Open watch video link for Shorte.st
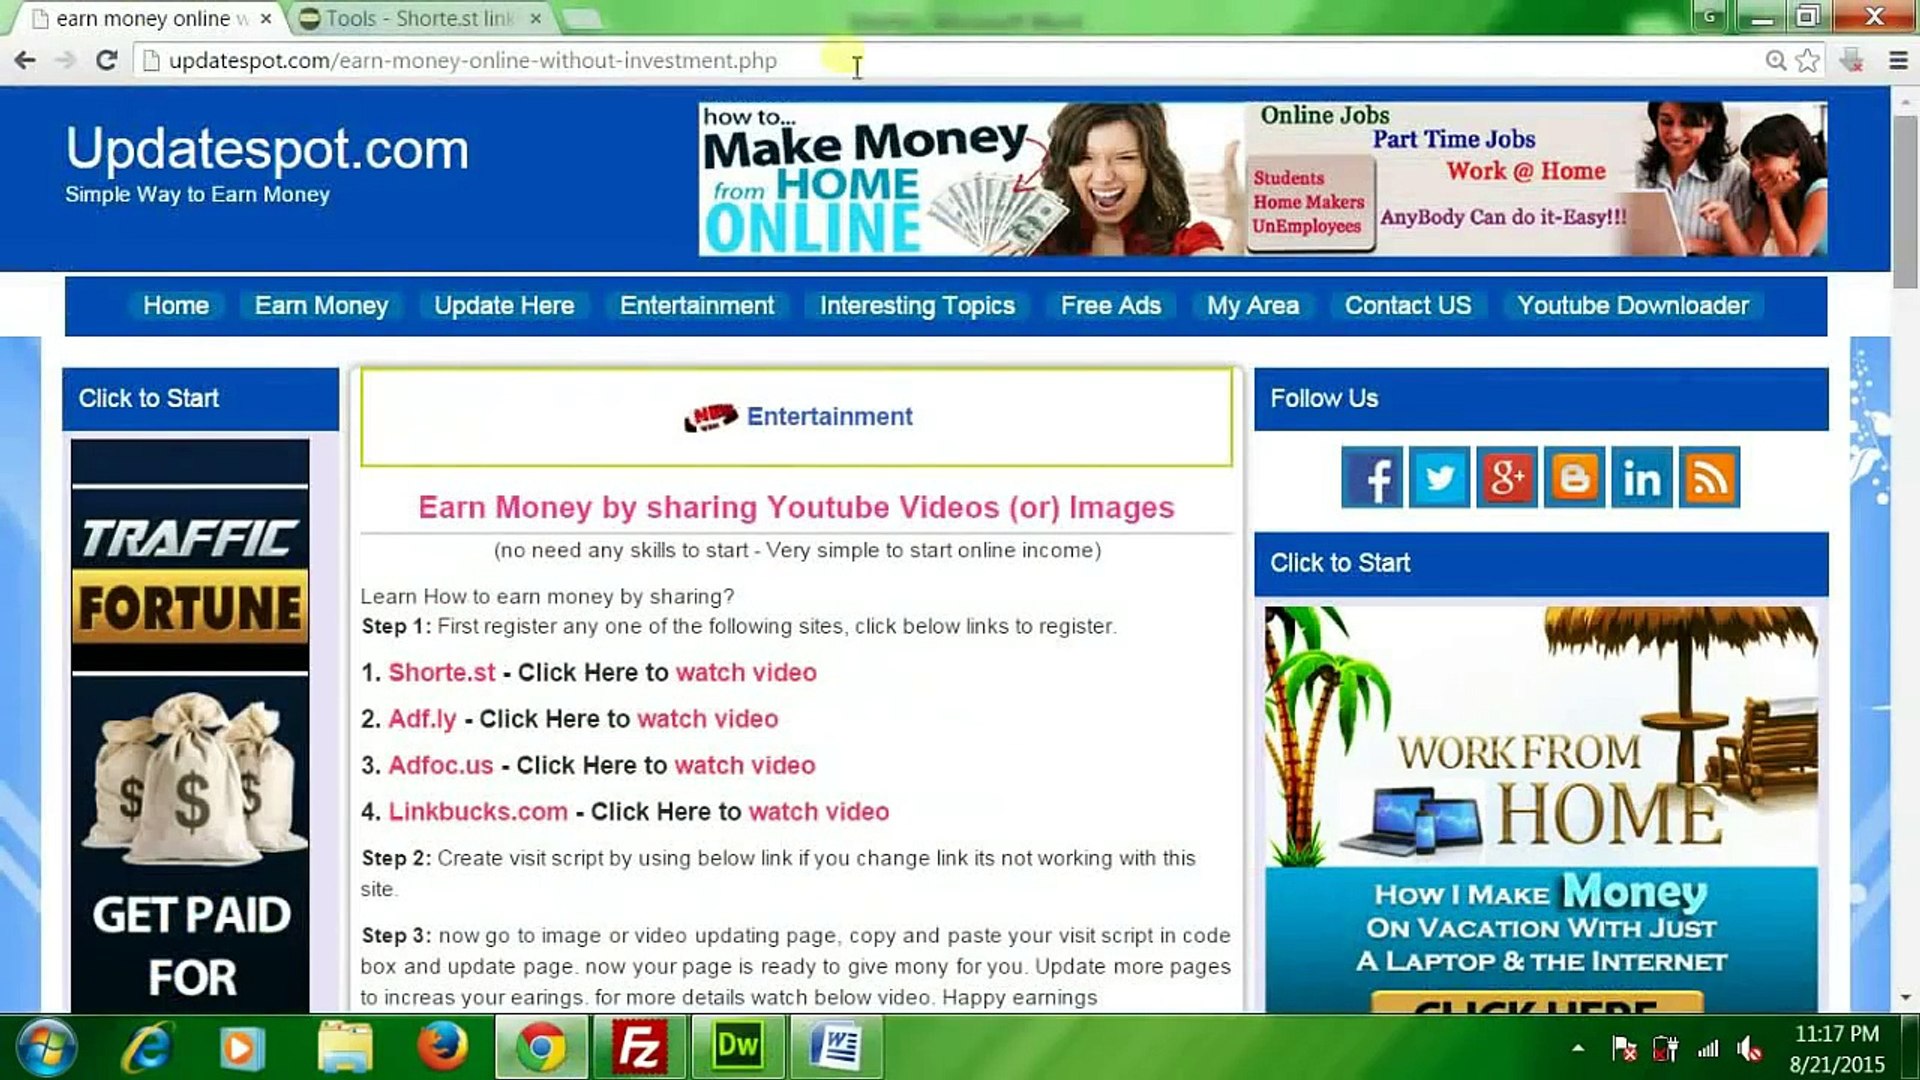This screenshot has height=1080, width=1920. pyautogui.click(x=747, y=673)
